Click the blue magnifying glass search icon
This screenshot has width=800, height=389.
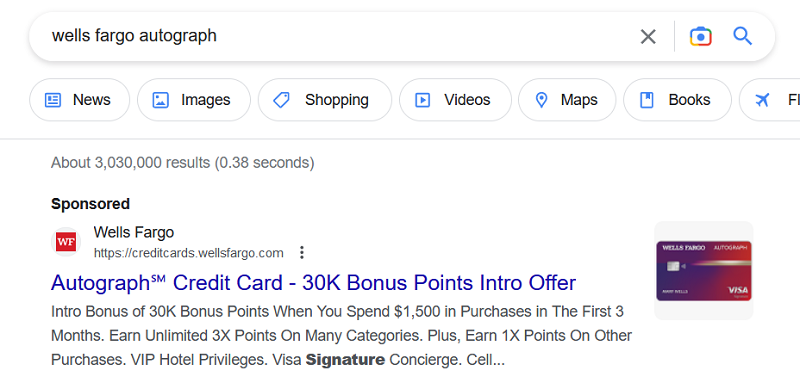click(743, 36)
